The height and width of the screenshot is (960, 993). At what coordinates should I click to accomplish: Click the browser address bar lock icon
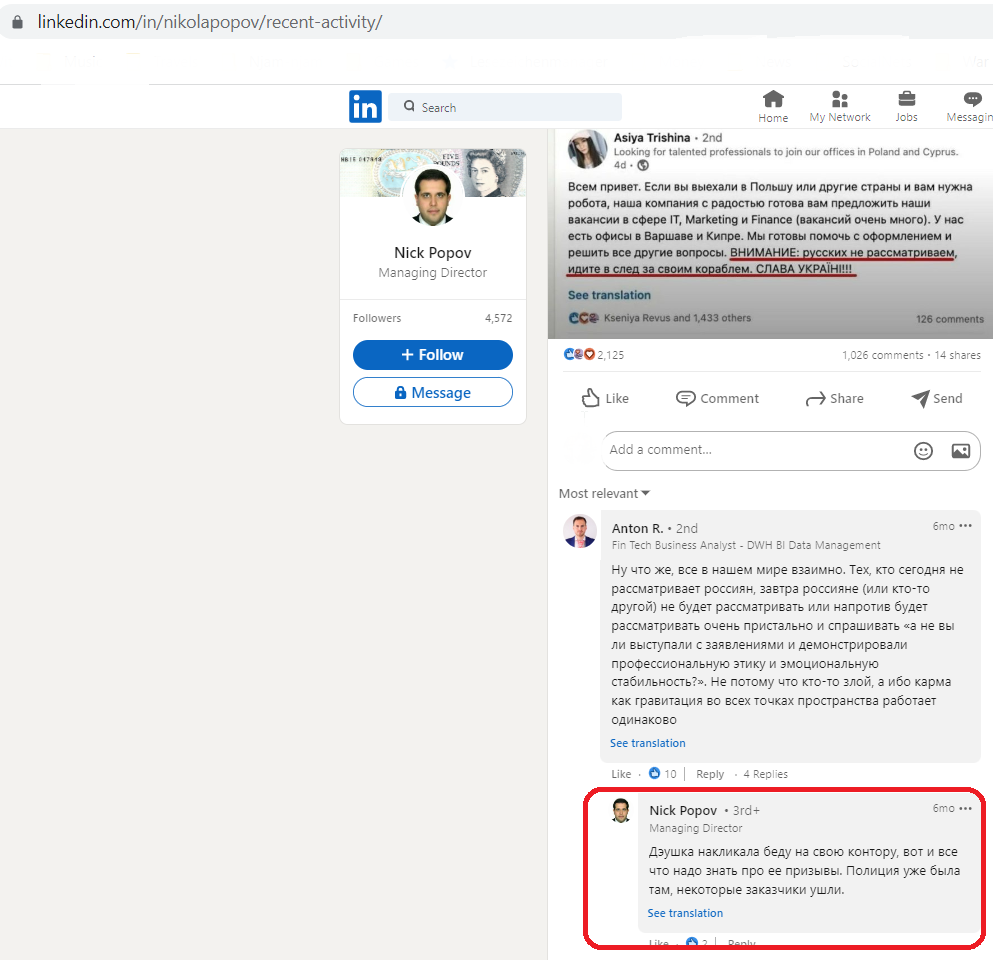coord(18,22)
